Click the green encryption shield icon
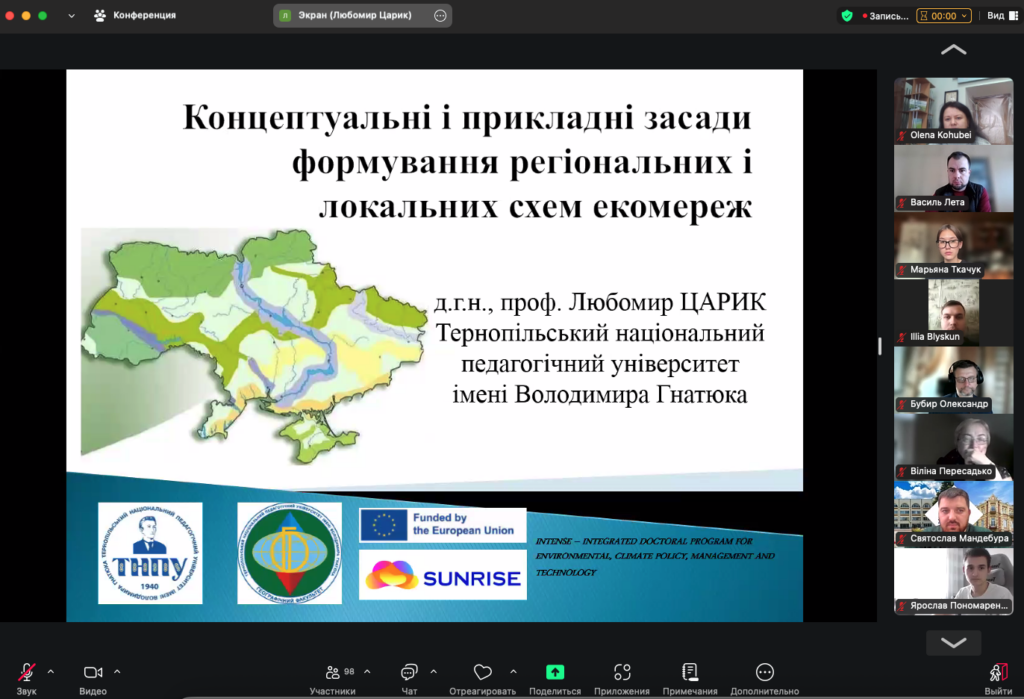Screen dimensions: 1024x699 coord(847,16)
